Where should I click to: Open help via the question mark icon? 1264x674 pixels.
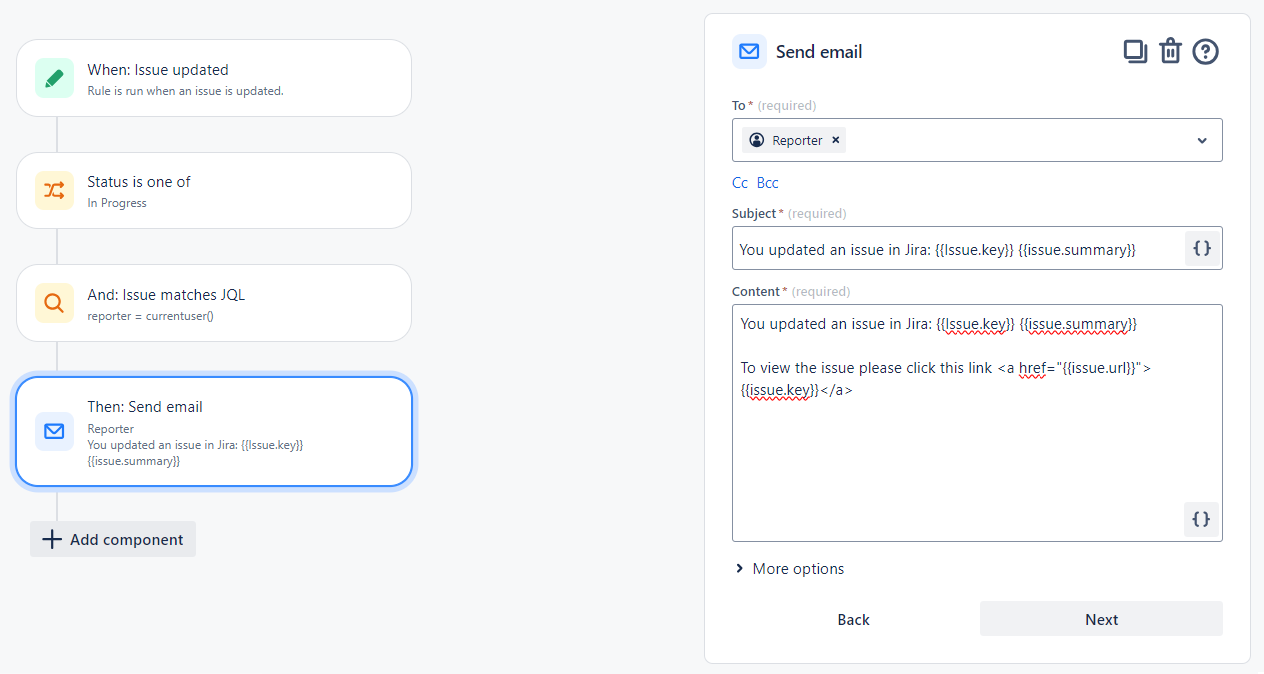[1205, 51]
